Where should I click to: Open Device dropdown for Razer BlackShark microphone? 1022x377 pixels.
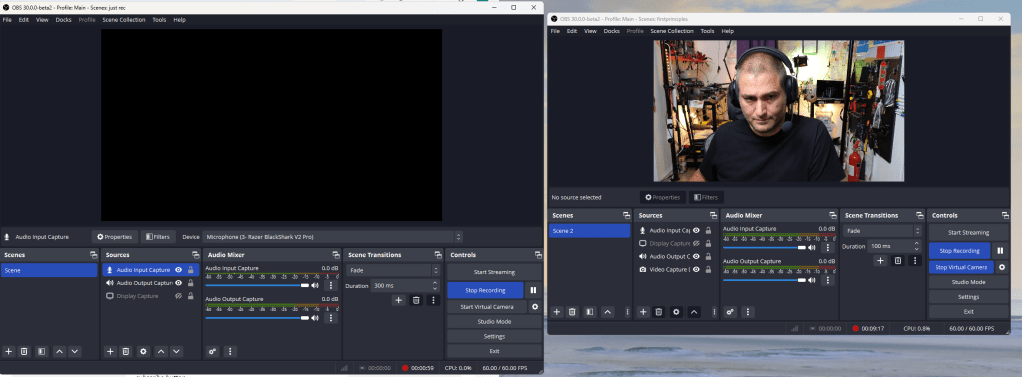[332, 237]
